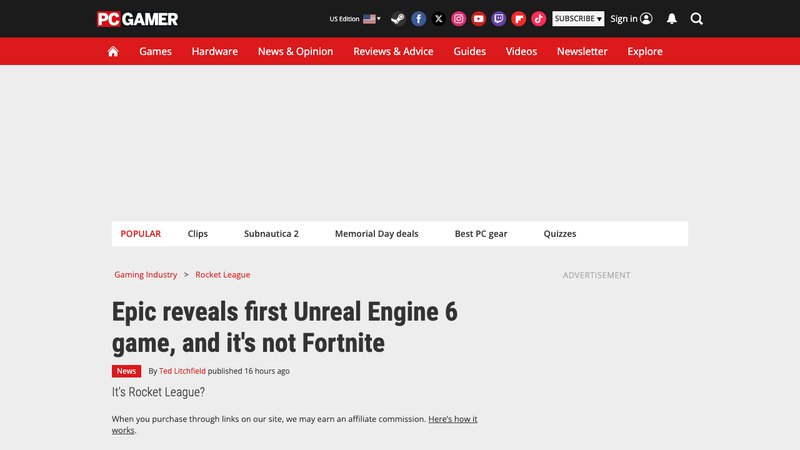This screenshot has width=800, height=450.
Task: Expand the Subscribe dropdown
Action: [578, 18]
